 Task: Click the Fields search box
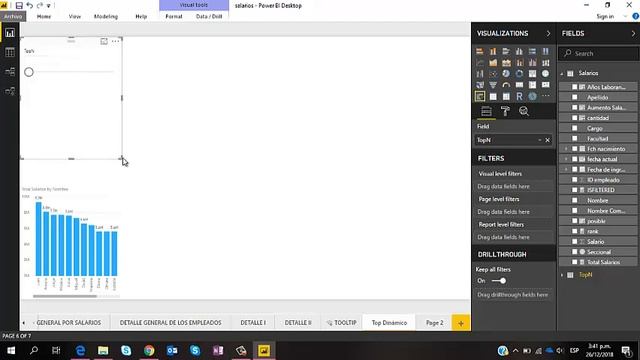tap(600, 53)
